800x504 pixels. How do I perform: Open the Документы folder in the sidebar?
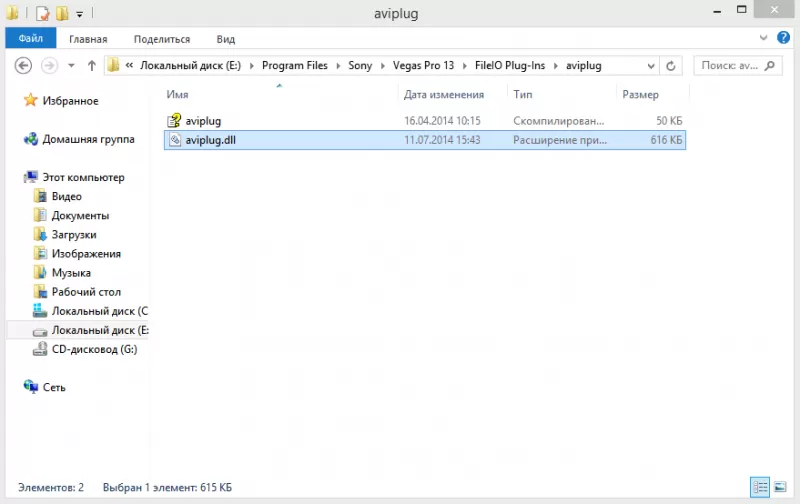pos(80,216)
